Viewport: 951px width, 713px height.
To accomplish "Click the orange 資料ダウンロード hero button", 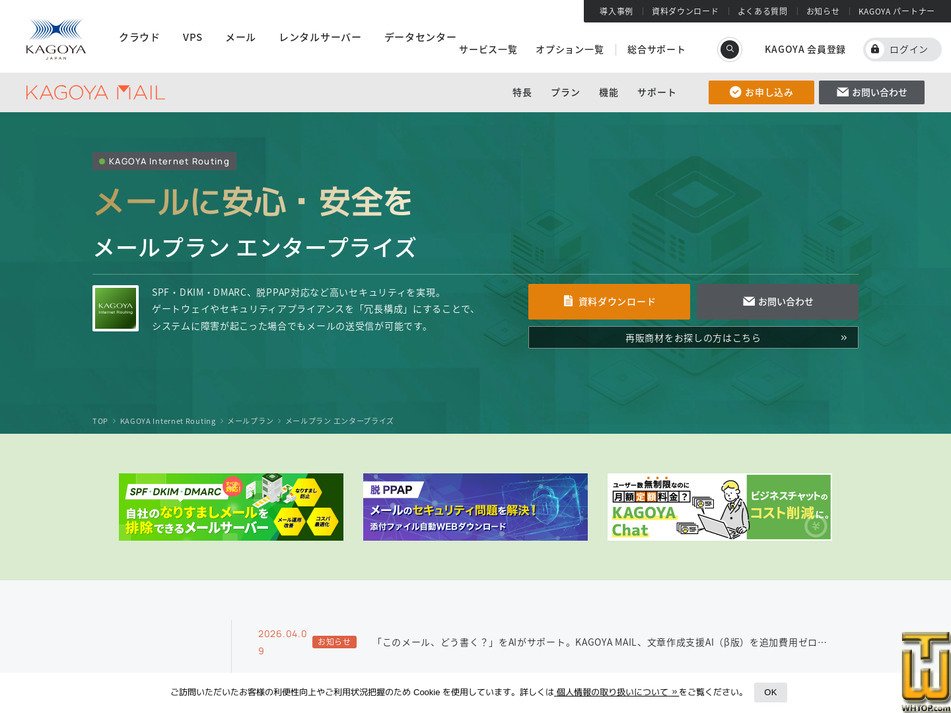I will (x=609, y=301).
